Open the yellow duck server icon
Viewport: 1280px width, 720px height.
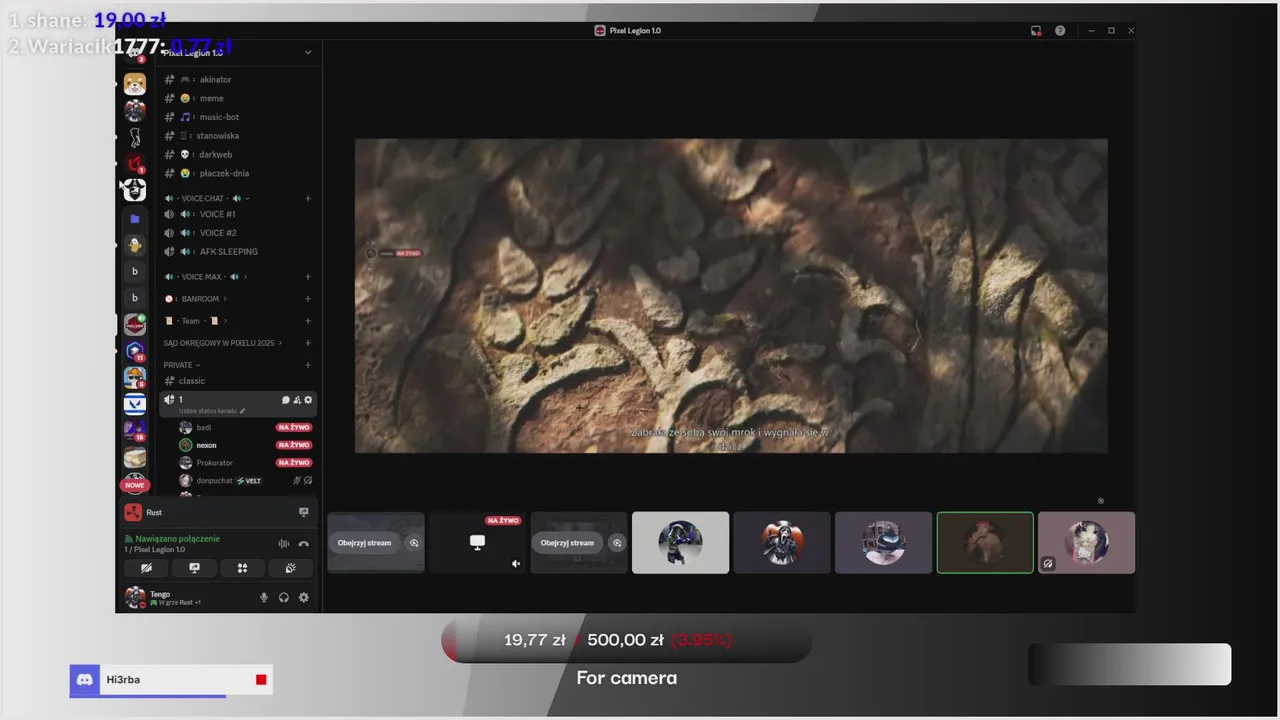click(x=135, y=245)
